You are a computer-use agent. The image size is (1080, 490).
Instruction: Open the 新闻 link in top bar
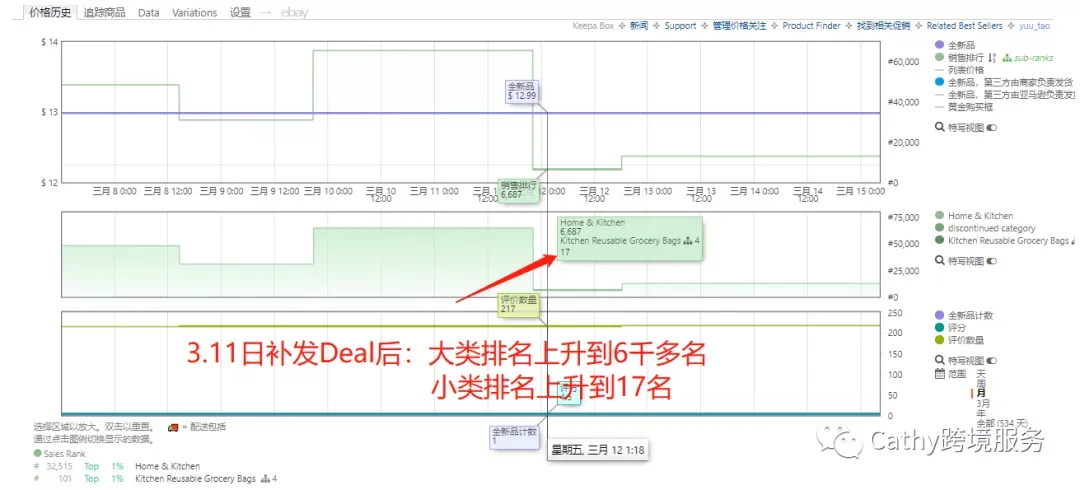pyautogui.click(x=638, y=25)
